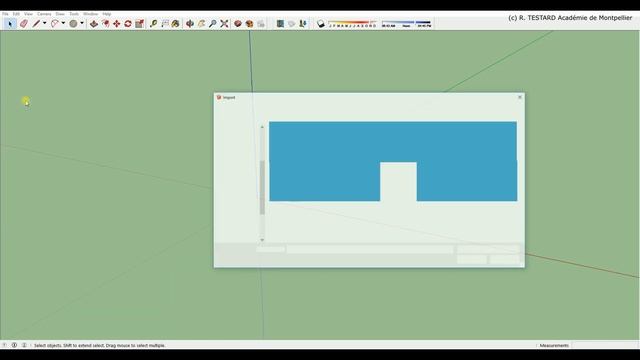640x360 pixels.
Task: Open the 3D Warehouse icon
Action: pos(238,24)
